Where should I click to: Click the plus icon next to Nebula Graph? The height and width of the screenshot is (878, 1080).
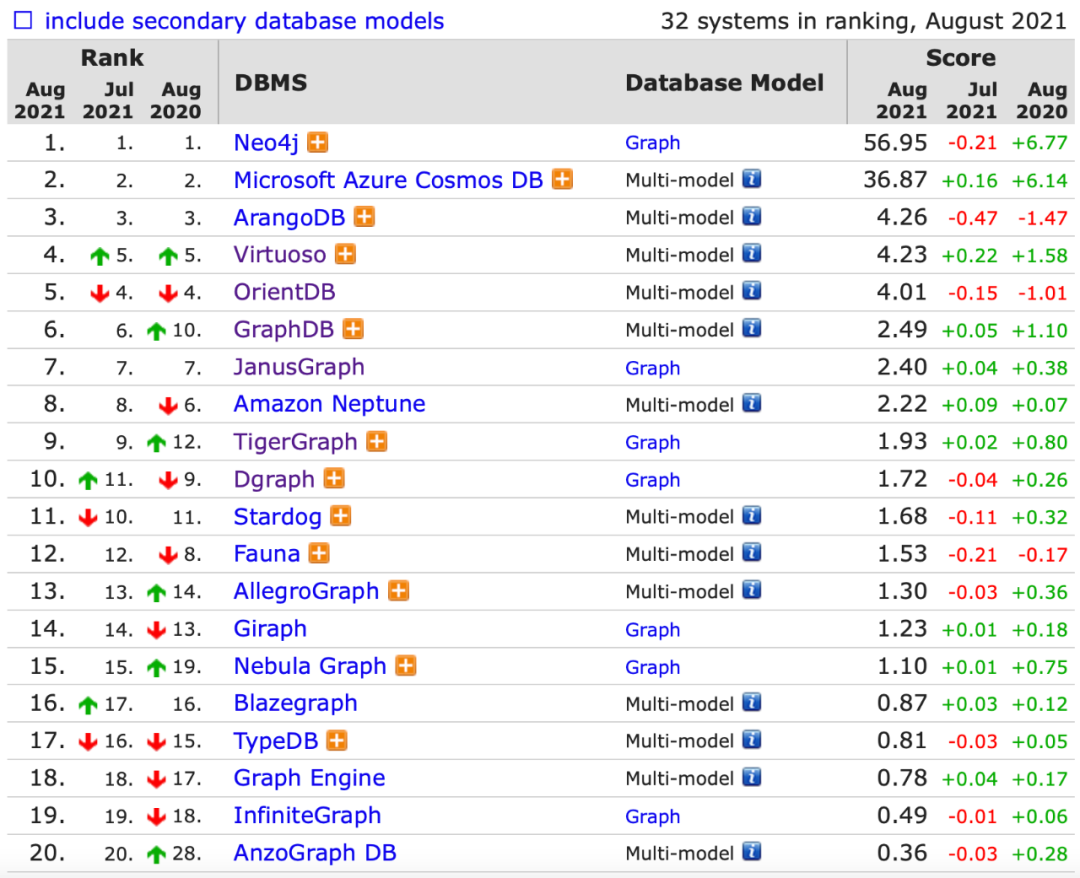pos(406,666)
